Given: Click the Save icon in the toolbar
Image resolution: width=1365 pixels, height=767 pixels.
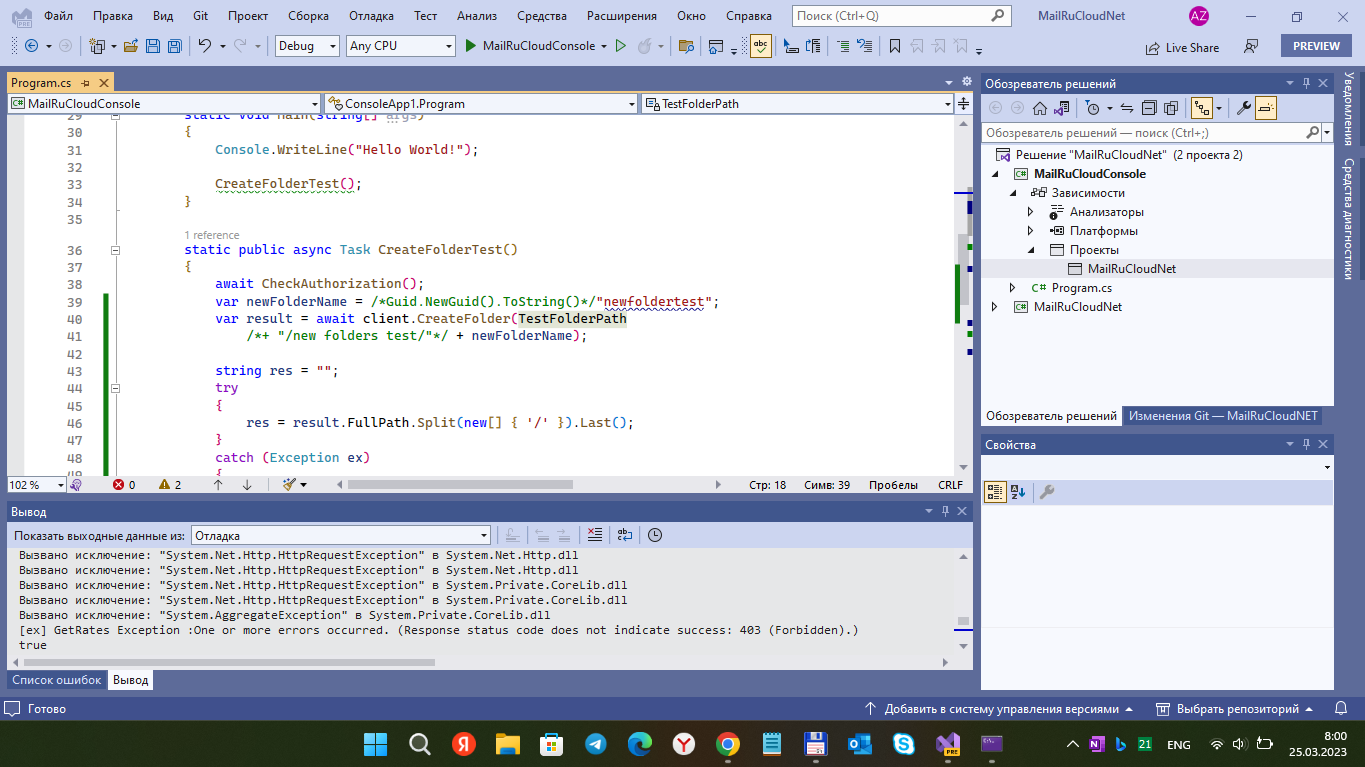Looking at the screenshot, I should pyautogui.click(x=153, y=46).
